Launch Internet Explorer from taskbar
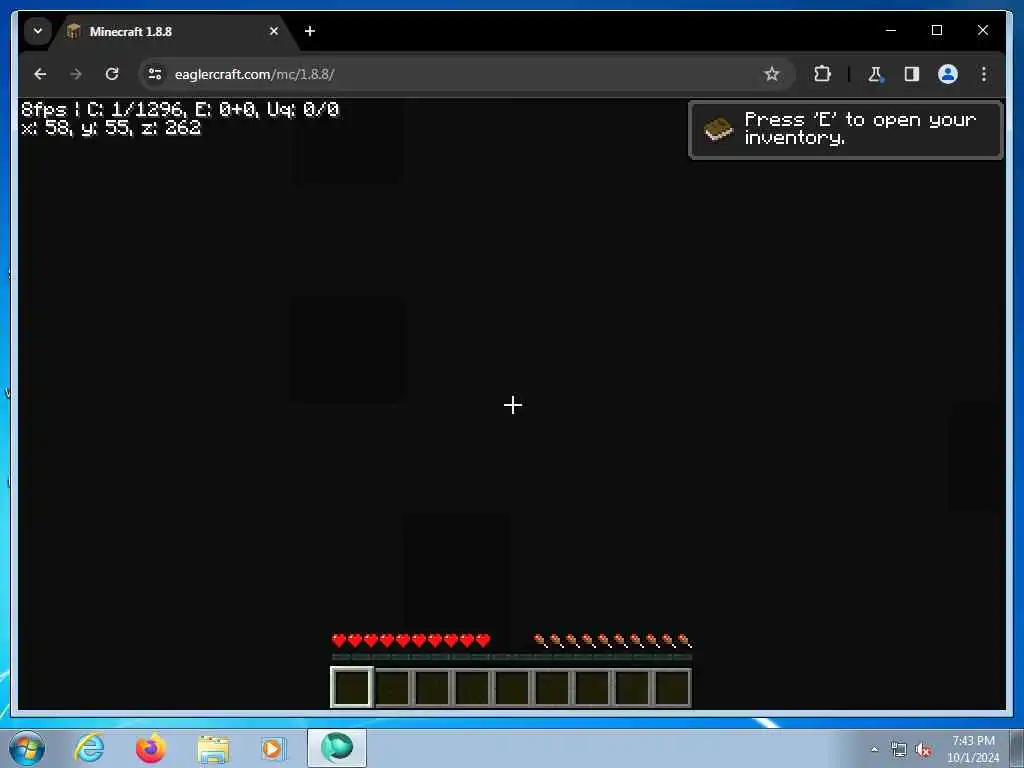 [89, 748]
